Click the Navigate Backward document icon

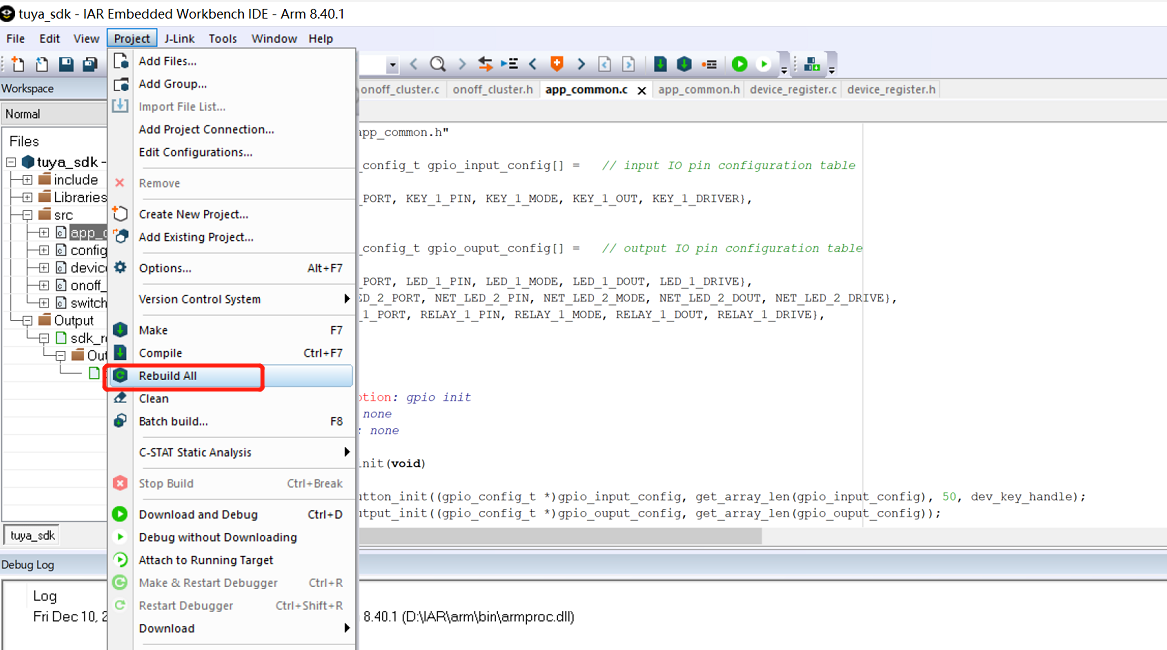click(x=604, y=64)
